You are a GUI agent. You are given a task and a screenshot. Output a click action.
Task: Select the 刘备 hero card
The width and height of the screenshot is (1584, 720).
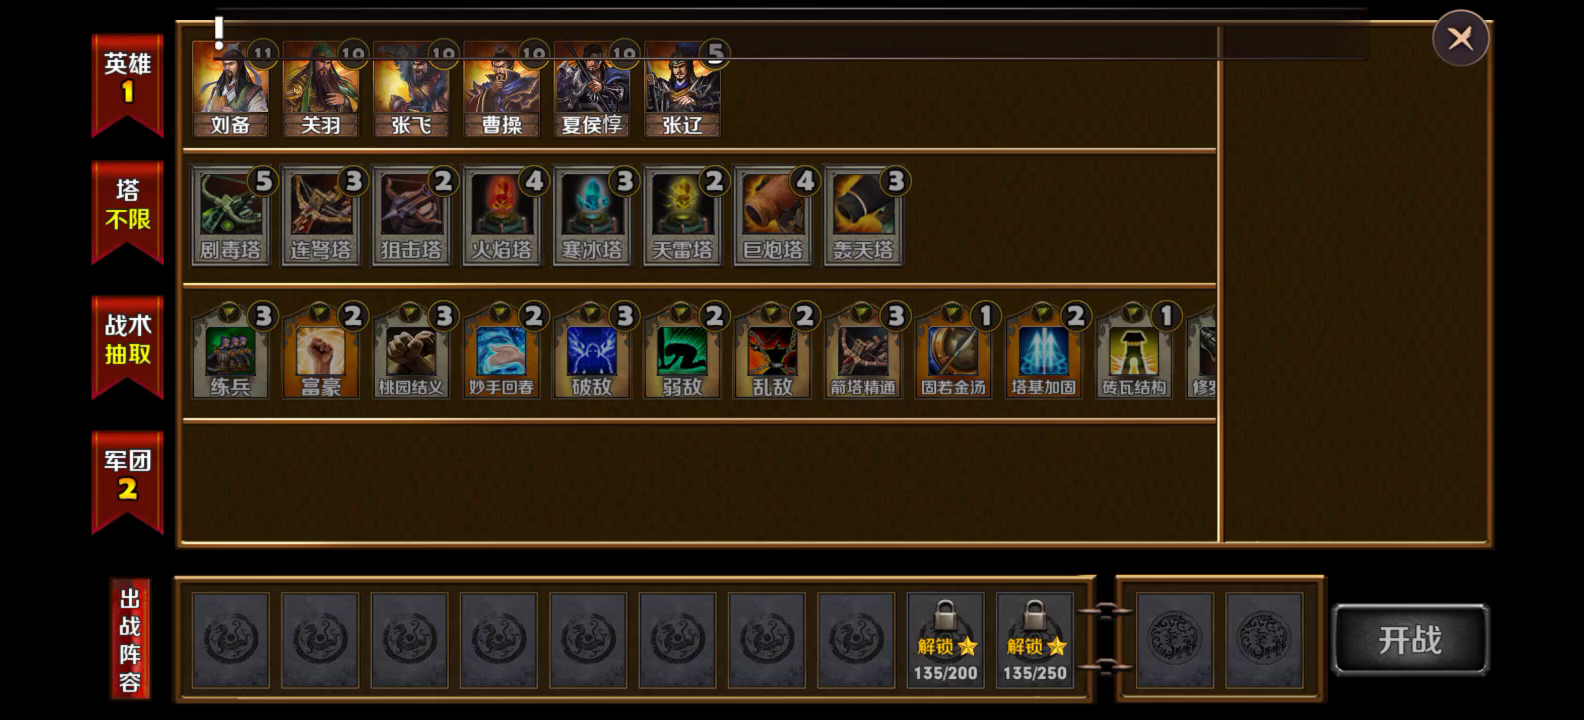[230, 89]
